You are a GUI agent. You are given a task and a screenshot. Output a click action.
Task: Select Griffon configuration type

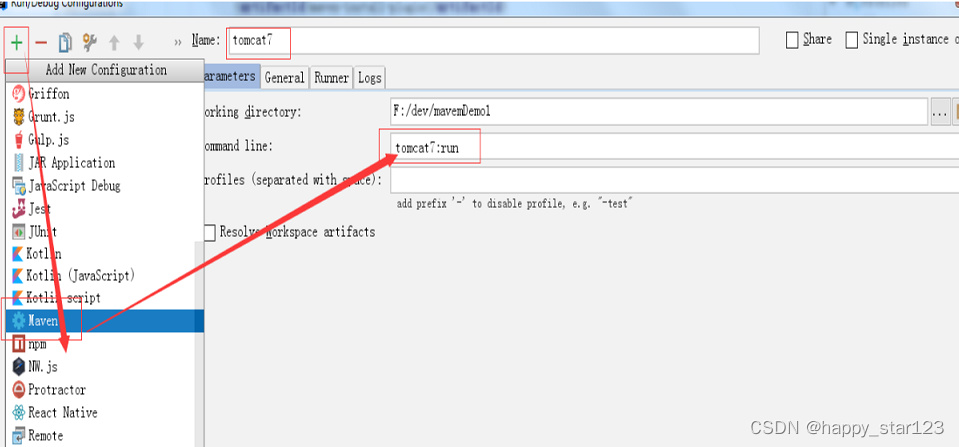[x=104, y=94]
